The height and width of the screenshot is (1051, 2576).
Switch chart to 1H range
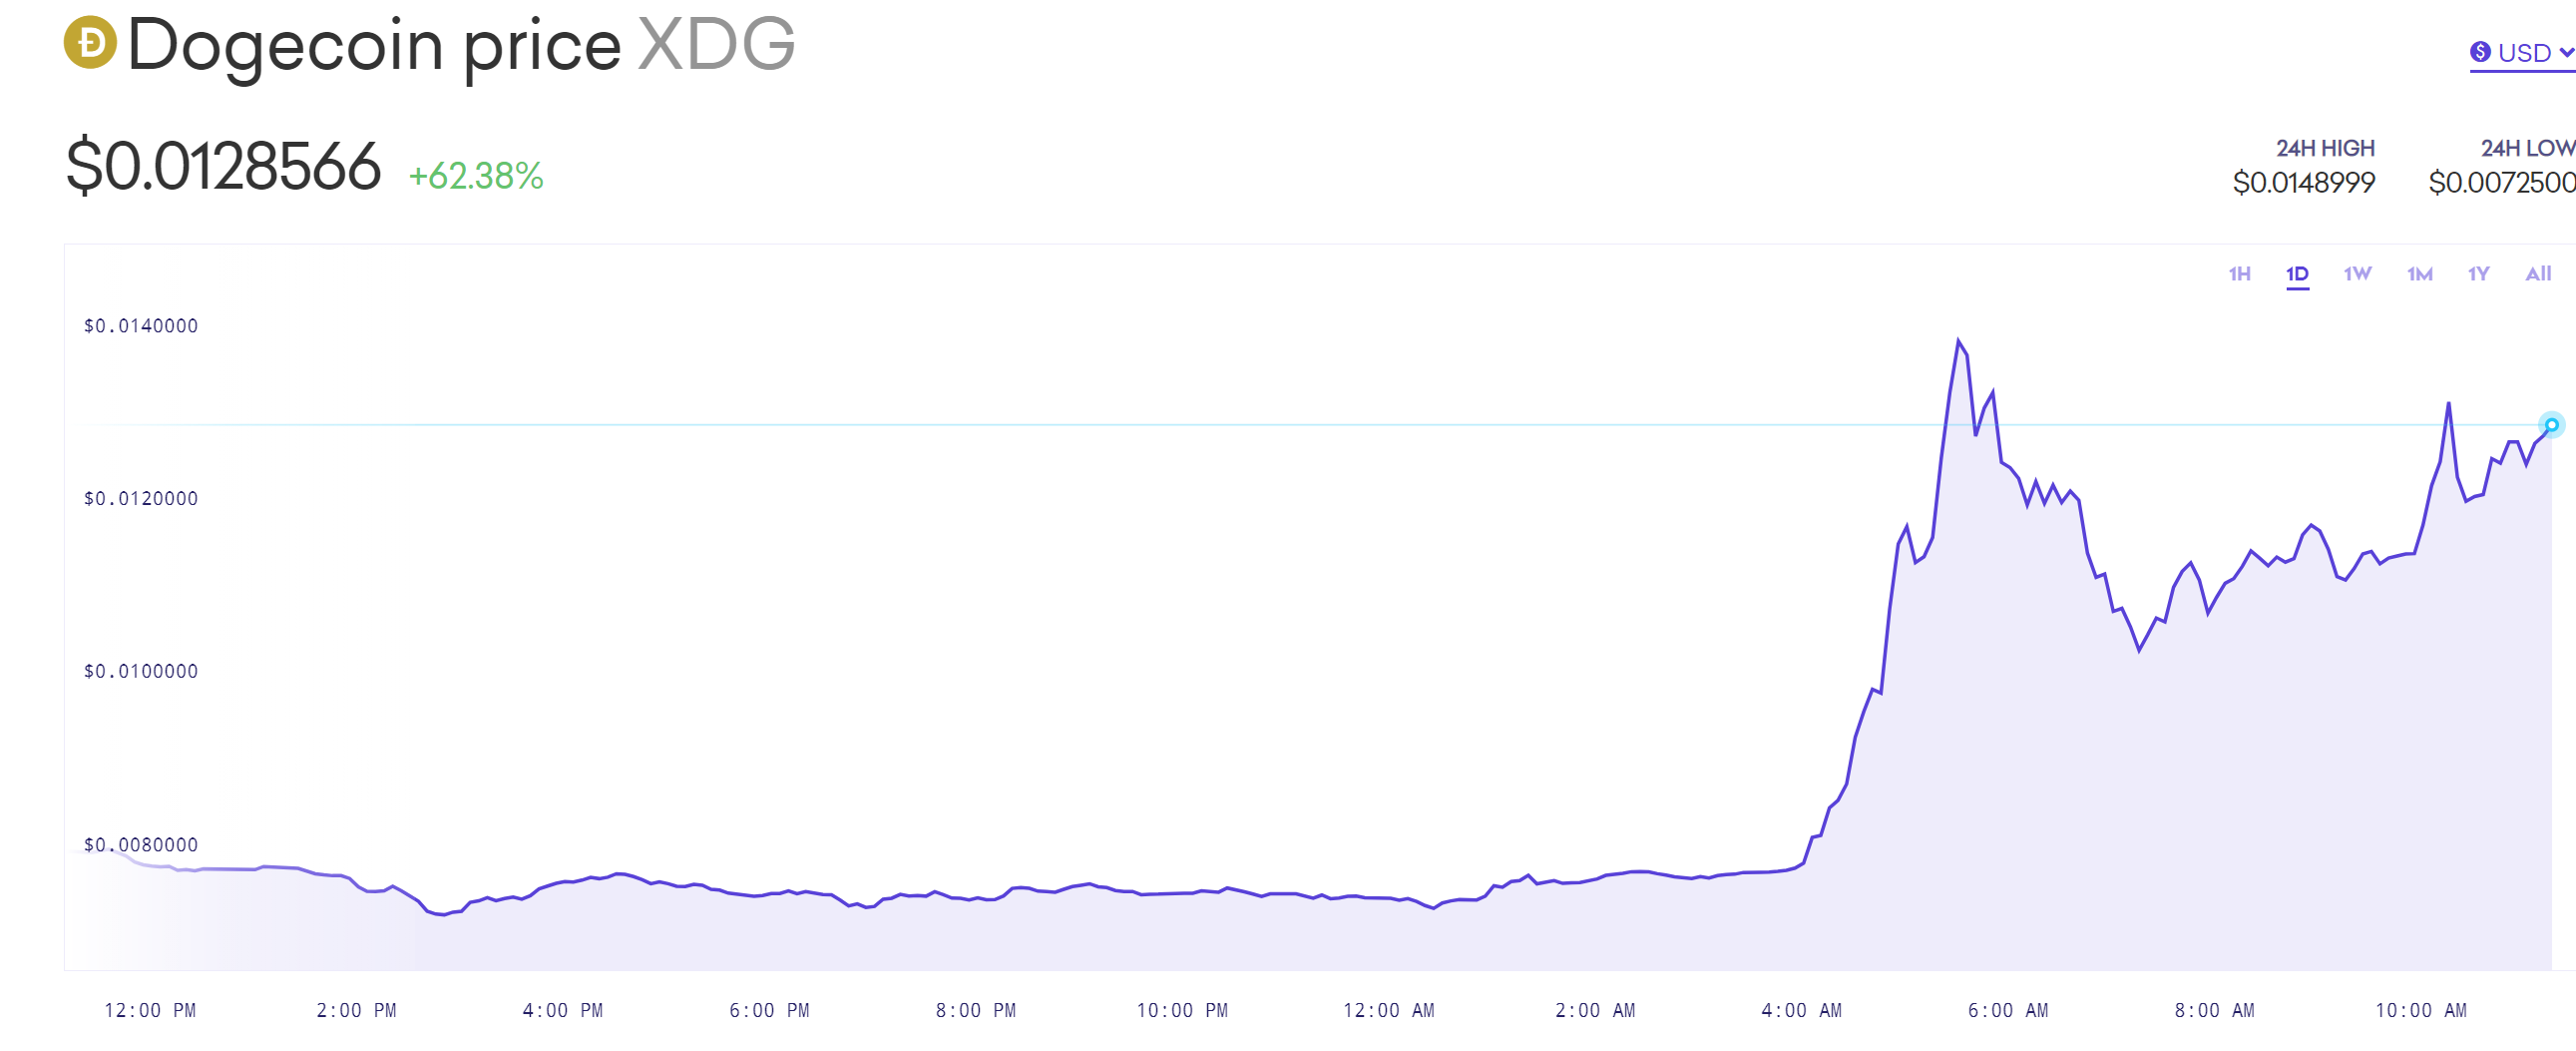pos(2239,274)
